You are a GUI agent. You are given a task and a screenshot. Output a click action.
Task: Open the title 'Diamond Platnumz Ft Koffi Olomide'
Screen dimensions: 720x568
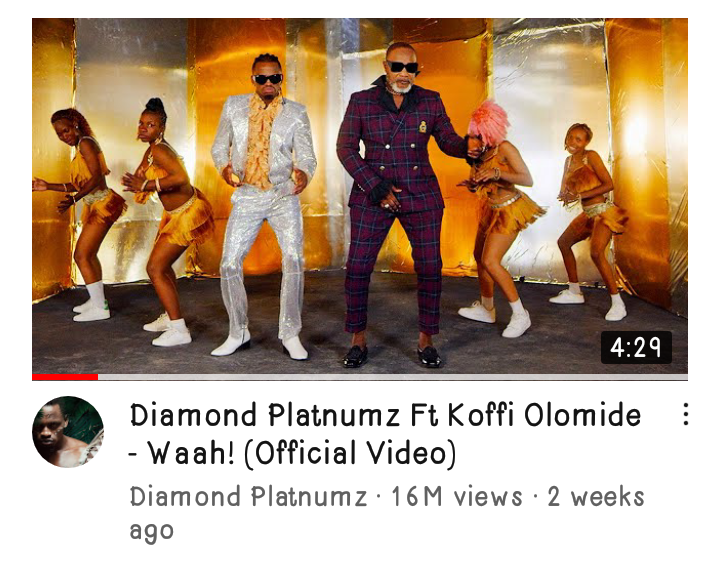coord(385,415)
